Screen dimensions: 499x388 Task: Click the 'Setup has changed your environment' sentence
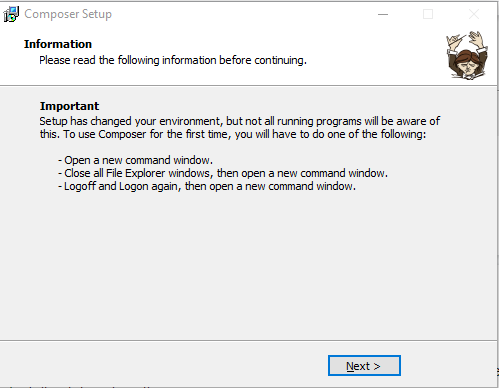pos(240,121)
